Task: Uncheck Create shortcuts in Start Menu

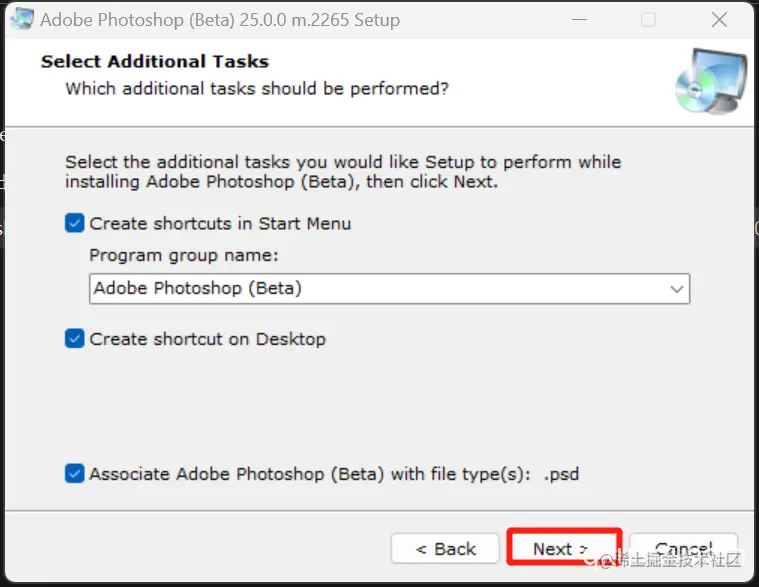Action: click(75, 224)
